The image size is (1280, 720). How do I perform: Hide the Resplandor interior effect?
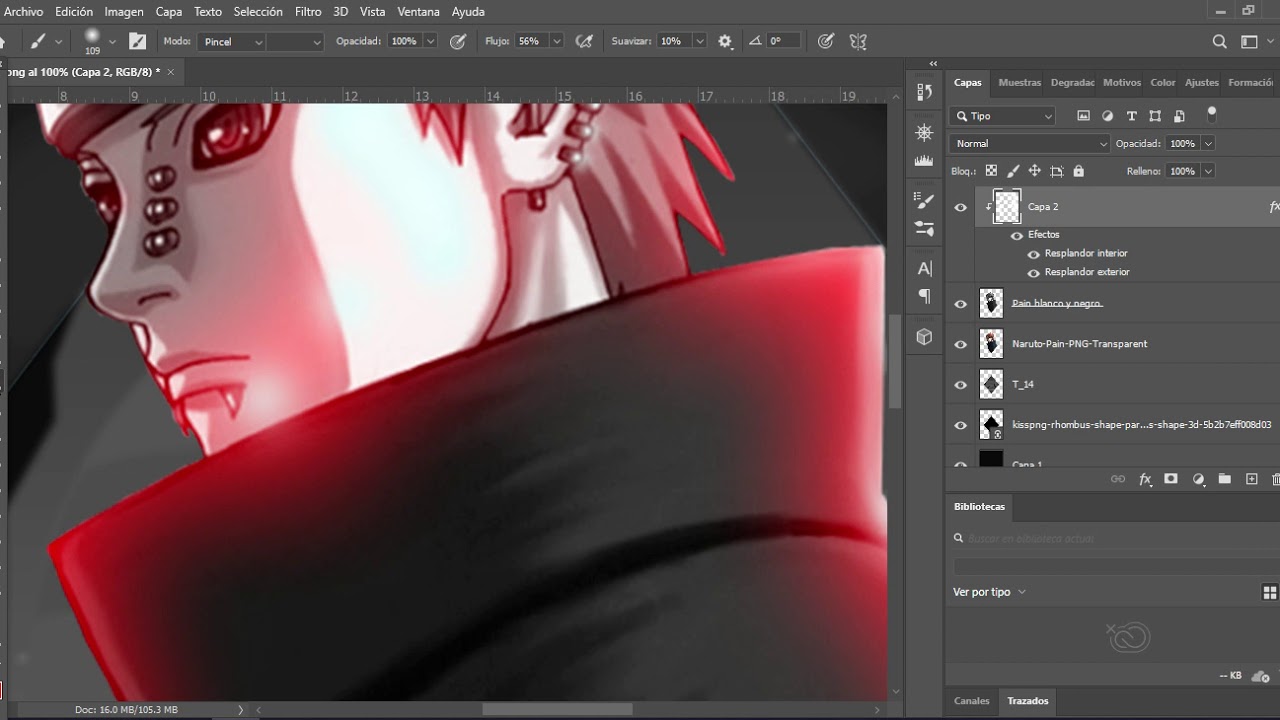[1034, 254]
